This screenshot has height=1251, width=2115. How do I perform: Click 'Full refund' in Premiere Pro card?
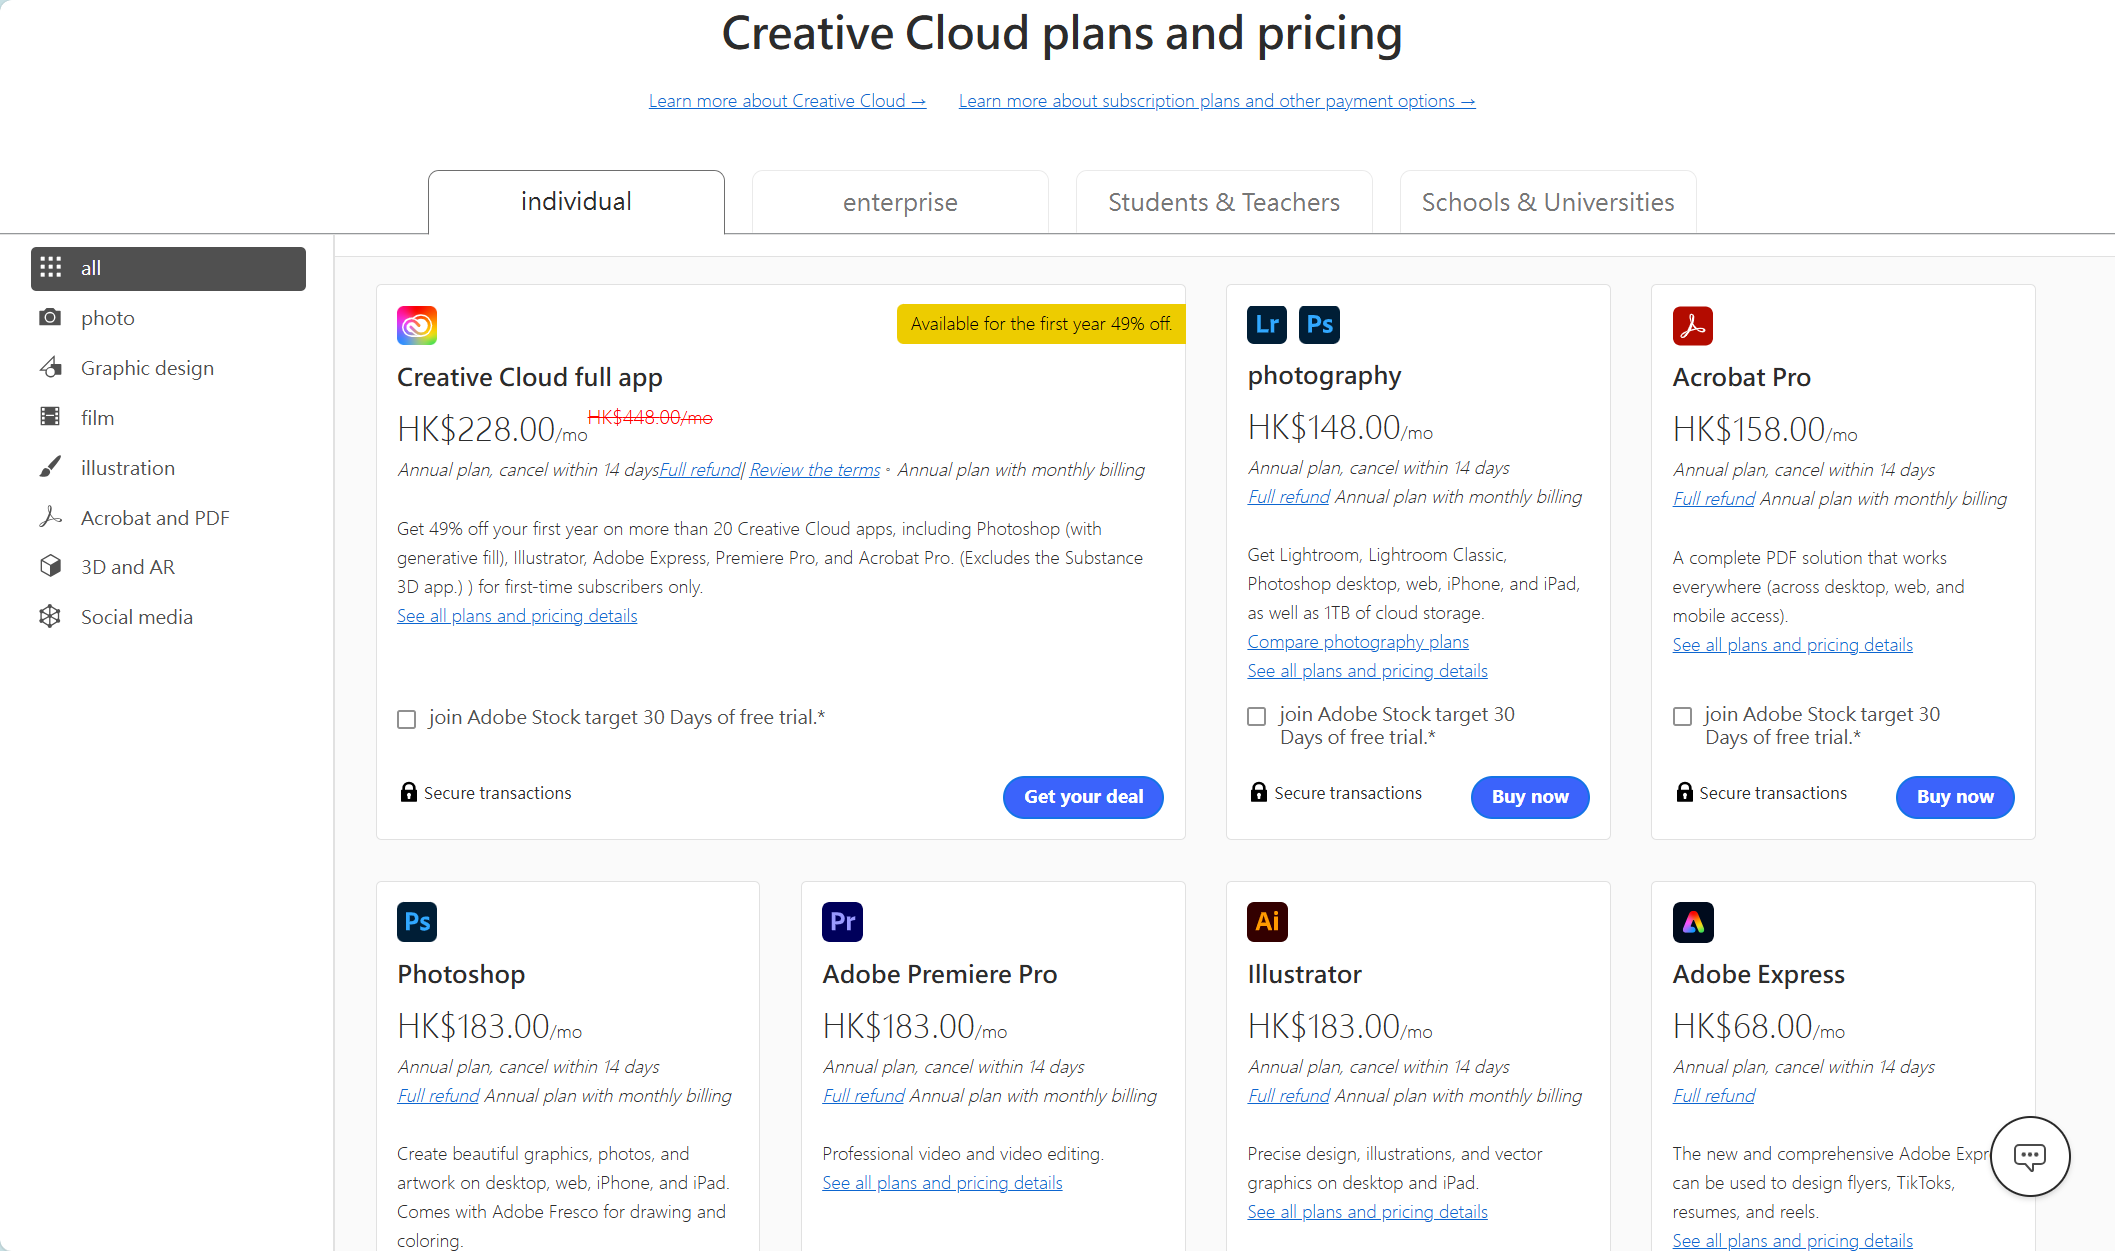click(x=864, y=1096)
